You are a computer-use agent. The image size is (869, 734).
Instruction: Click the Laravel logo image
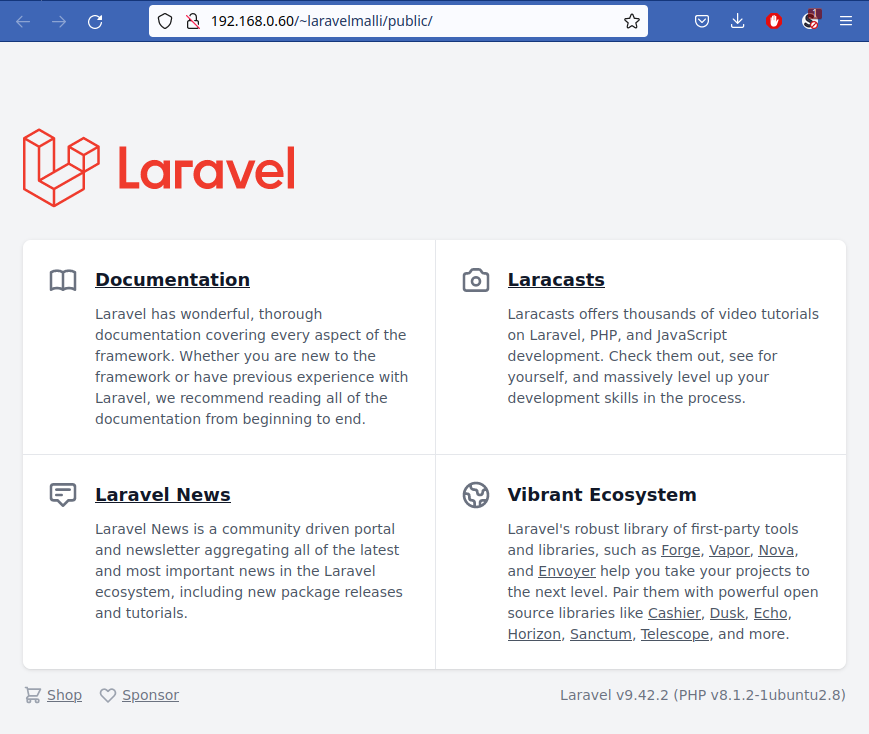159,168
